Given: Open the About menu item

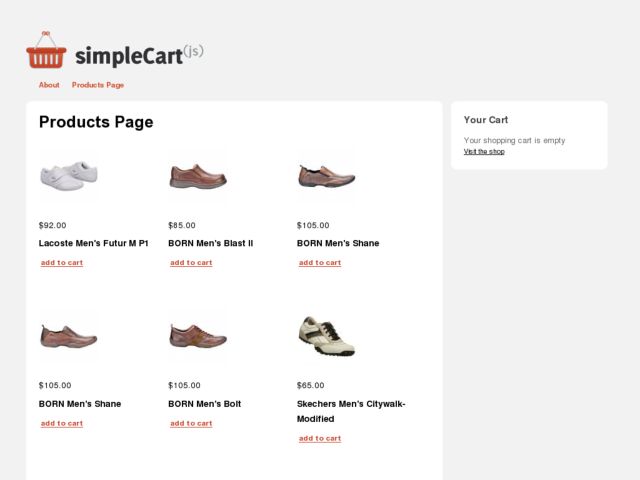Looking at the screenshot, I should [x=49, y=85].
